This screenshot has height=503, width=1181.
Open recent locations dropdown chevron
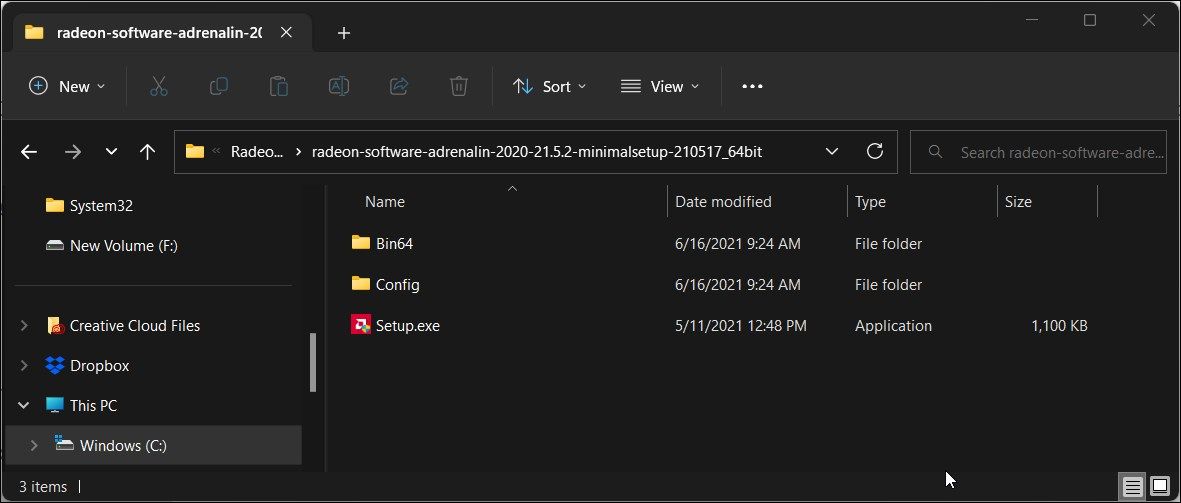tap(111, 152)
